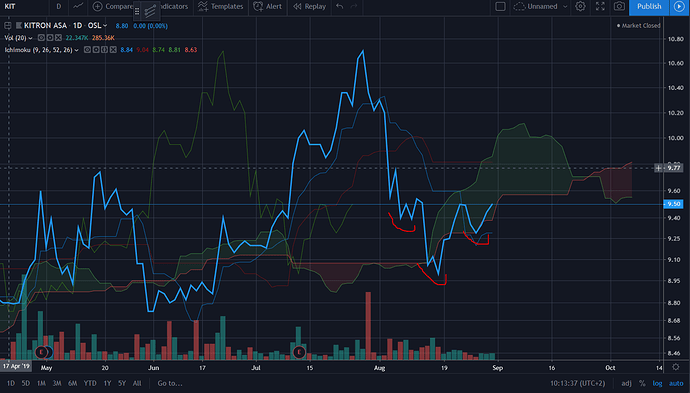Viewport: 690px width, 393px height.
Task: Create a price Alert
Action: pos(268,7)
